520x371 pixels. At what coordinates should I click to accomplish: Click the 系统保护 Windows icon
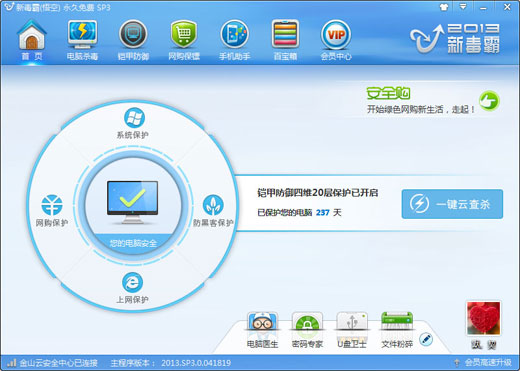(134, 118)
